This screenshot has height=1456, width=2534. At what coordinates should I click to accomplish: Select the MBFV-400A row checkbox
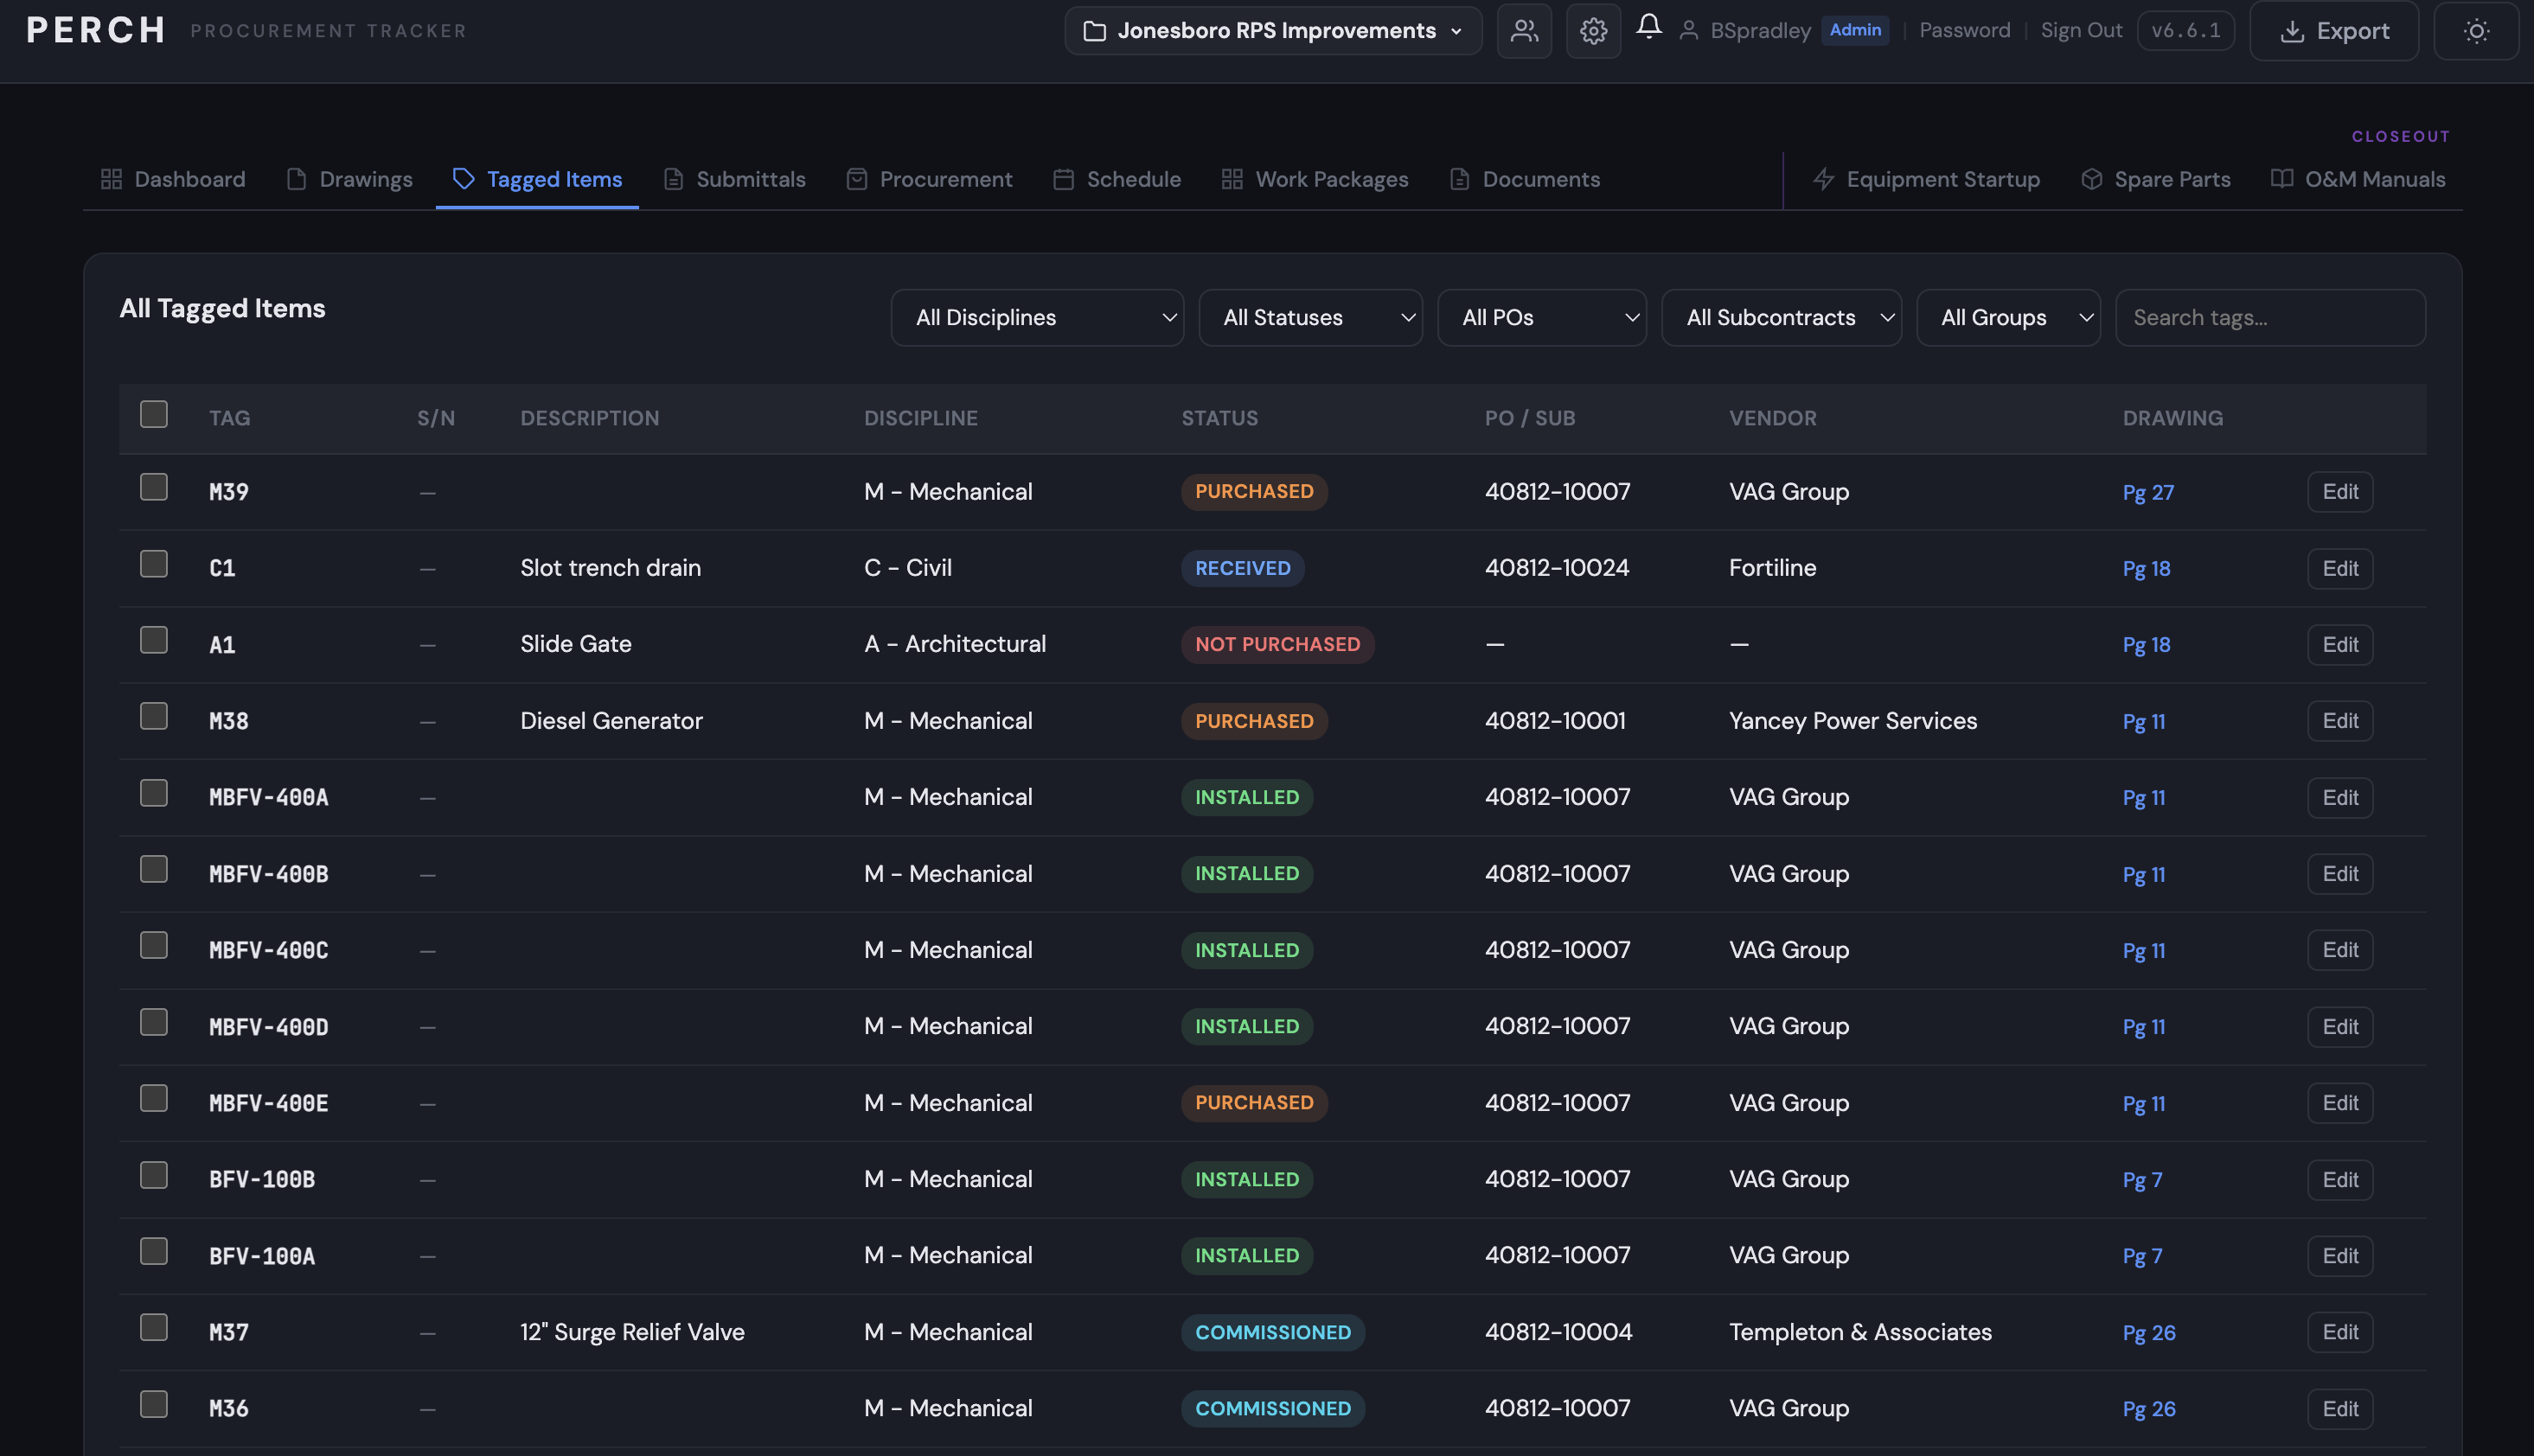[154, 793]
